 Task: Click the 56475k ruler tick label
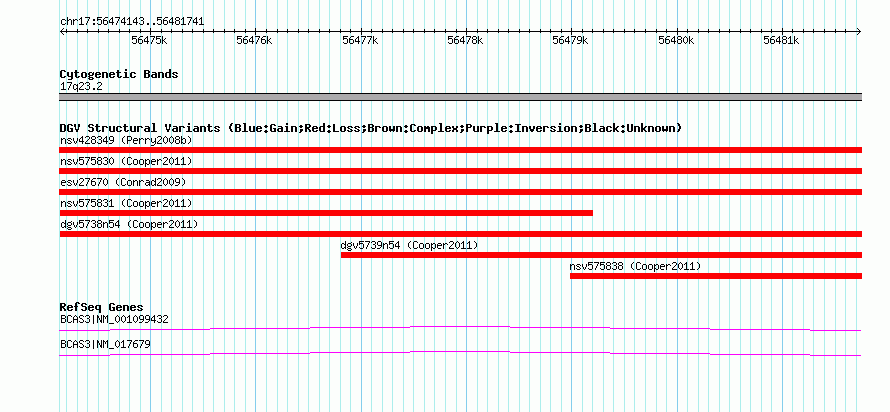coord(149,40)
